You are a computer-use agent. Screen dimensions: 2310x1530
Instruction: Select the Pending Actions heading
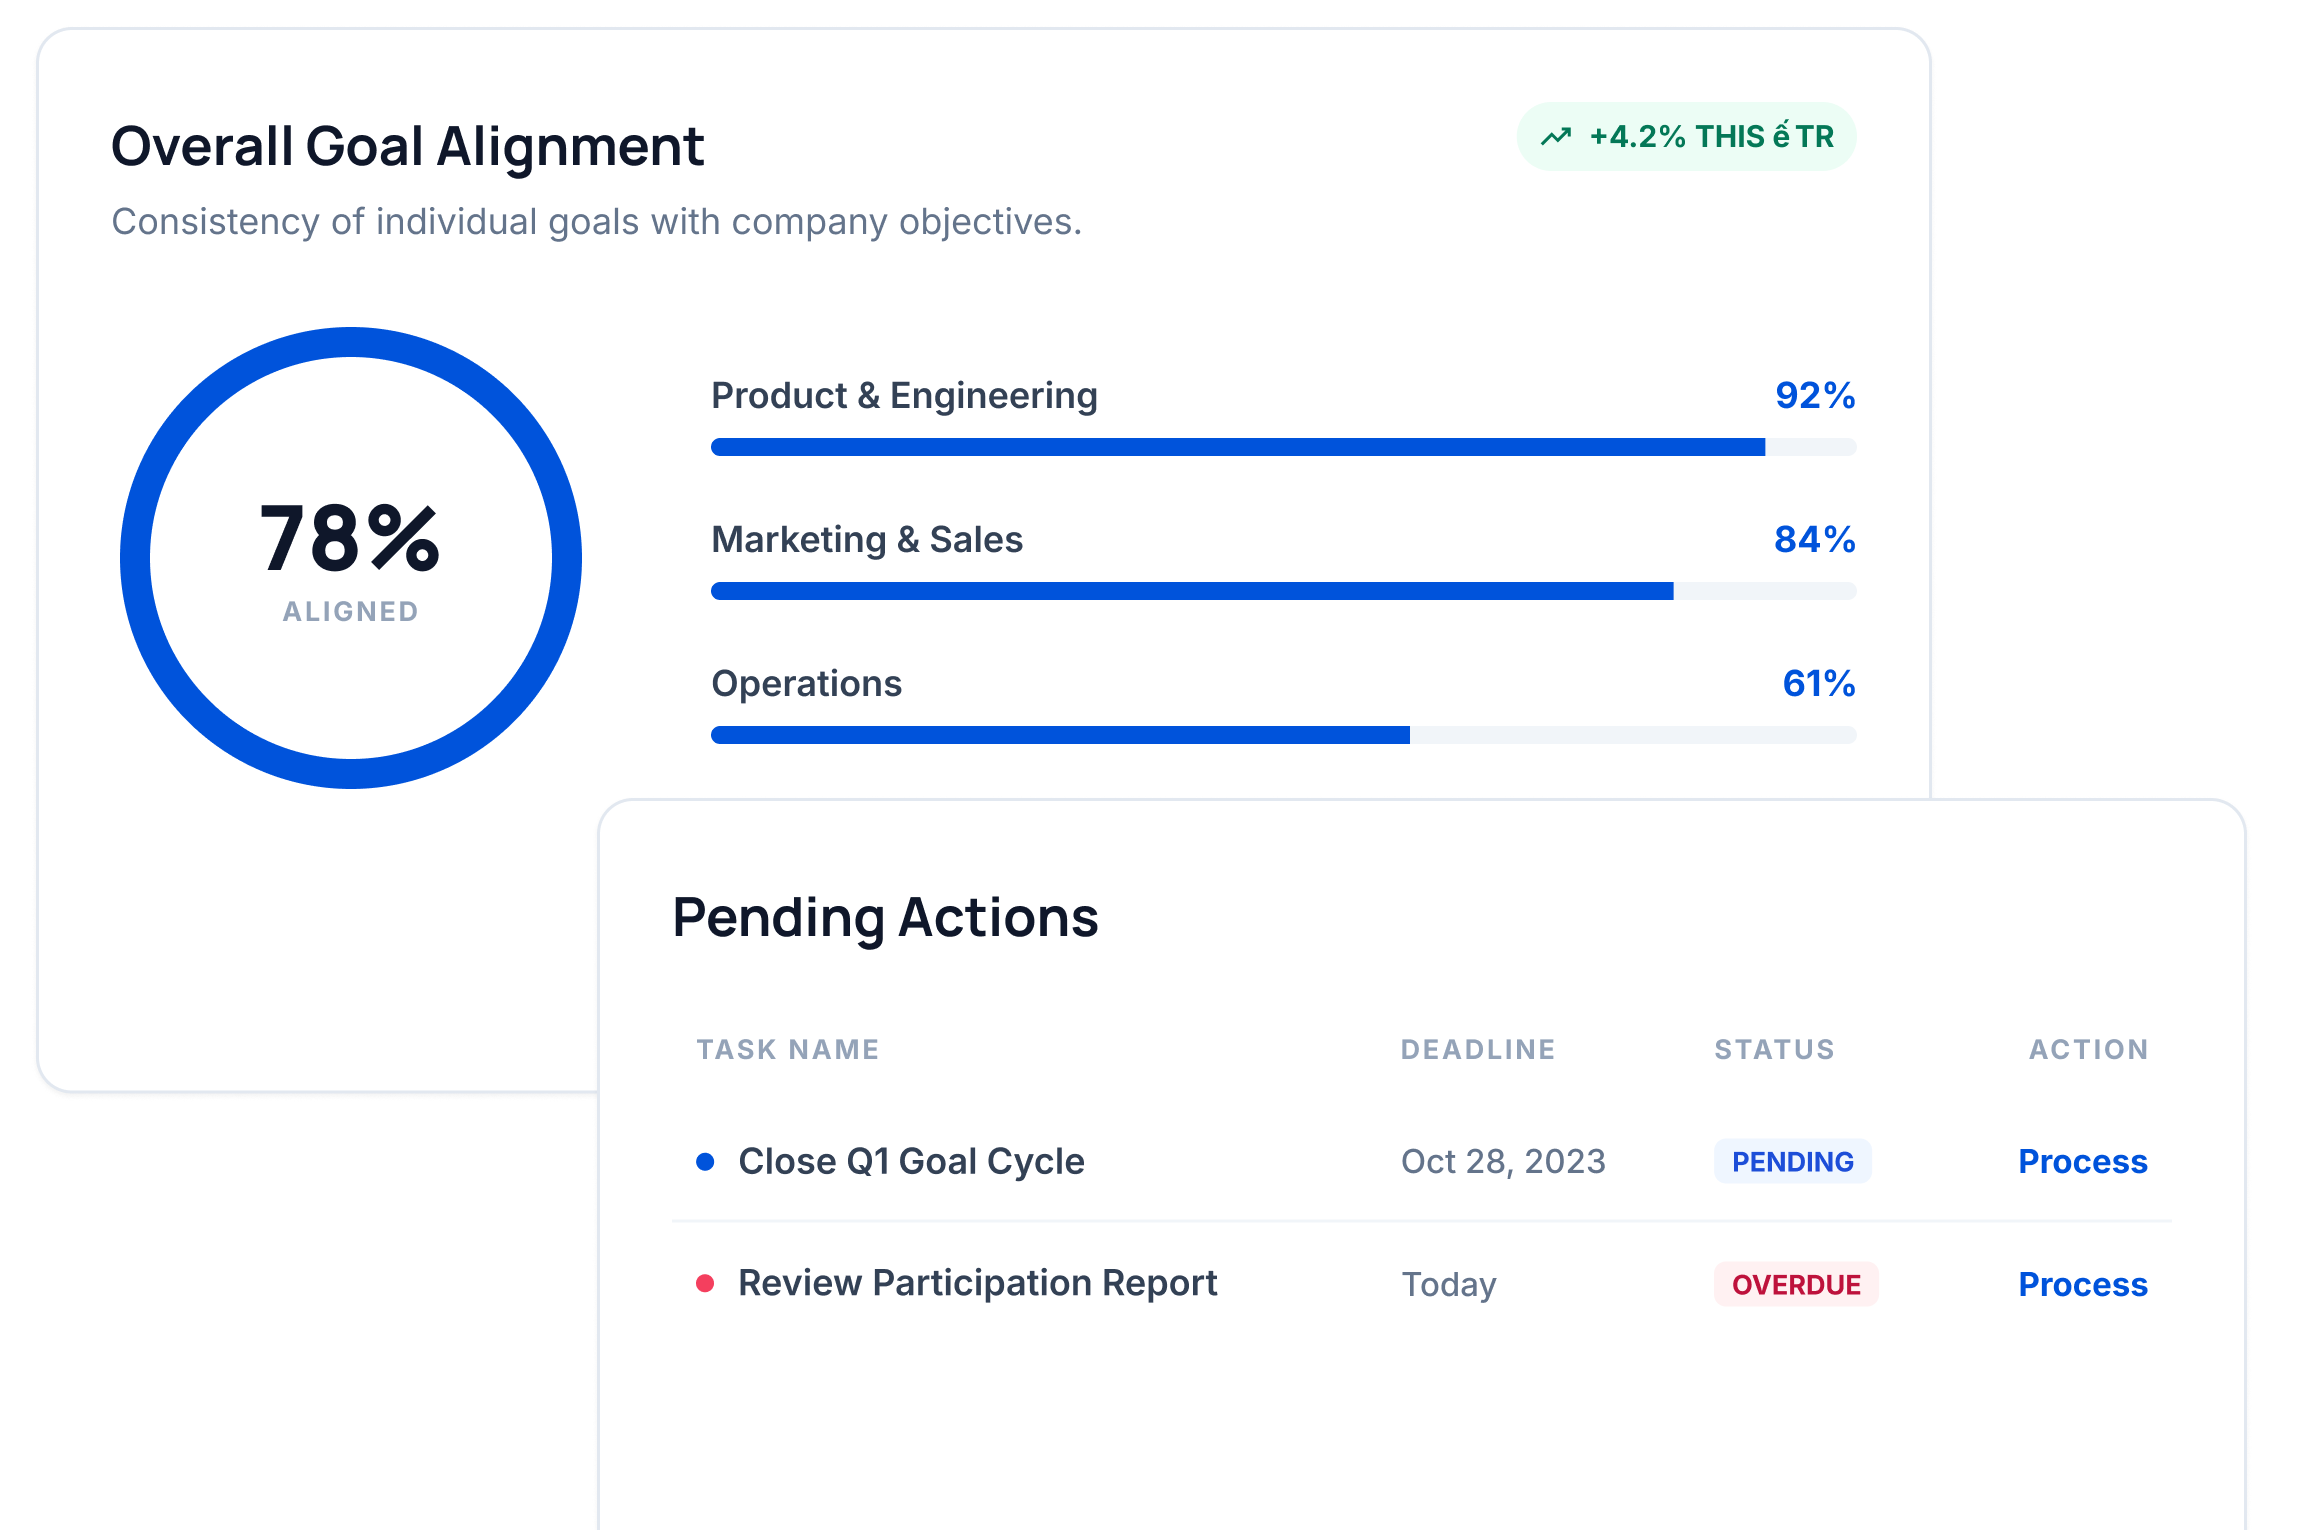[x=886, y=916]
